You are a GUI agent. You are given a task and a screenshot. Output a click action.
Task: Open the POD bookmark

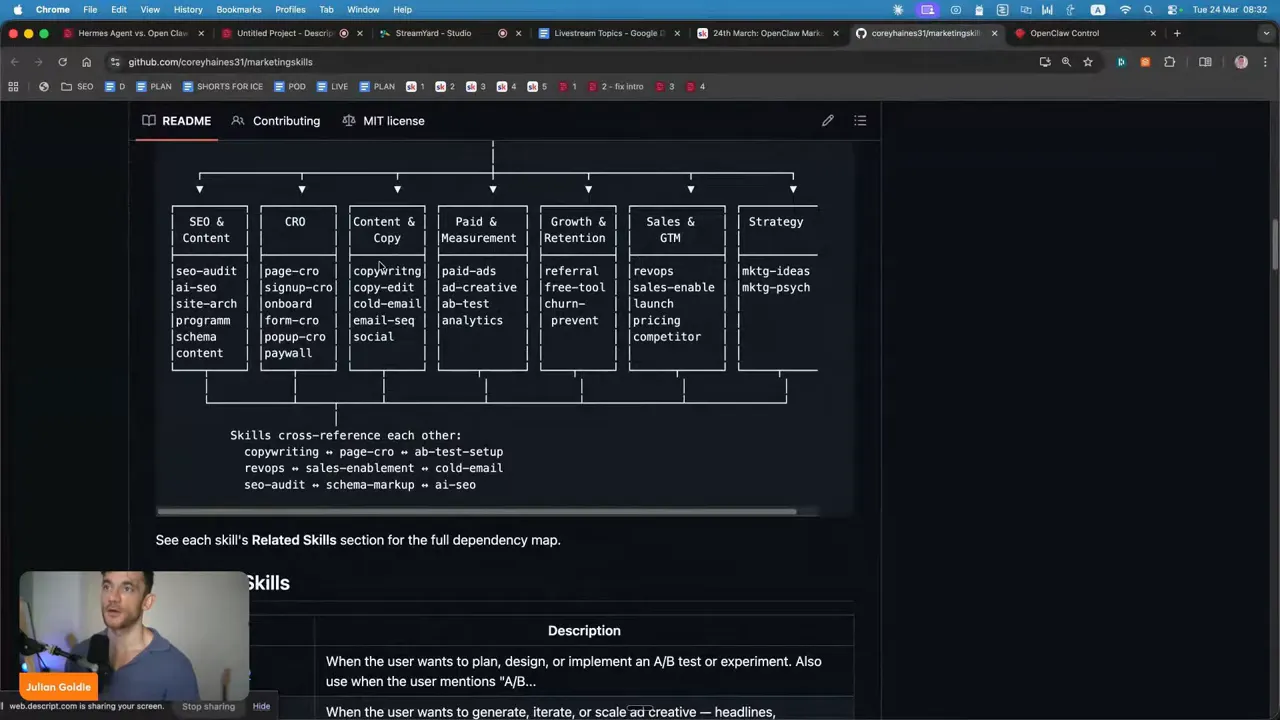point(289,87)
